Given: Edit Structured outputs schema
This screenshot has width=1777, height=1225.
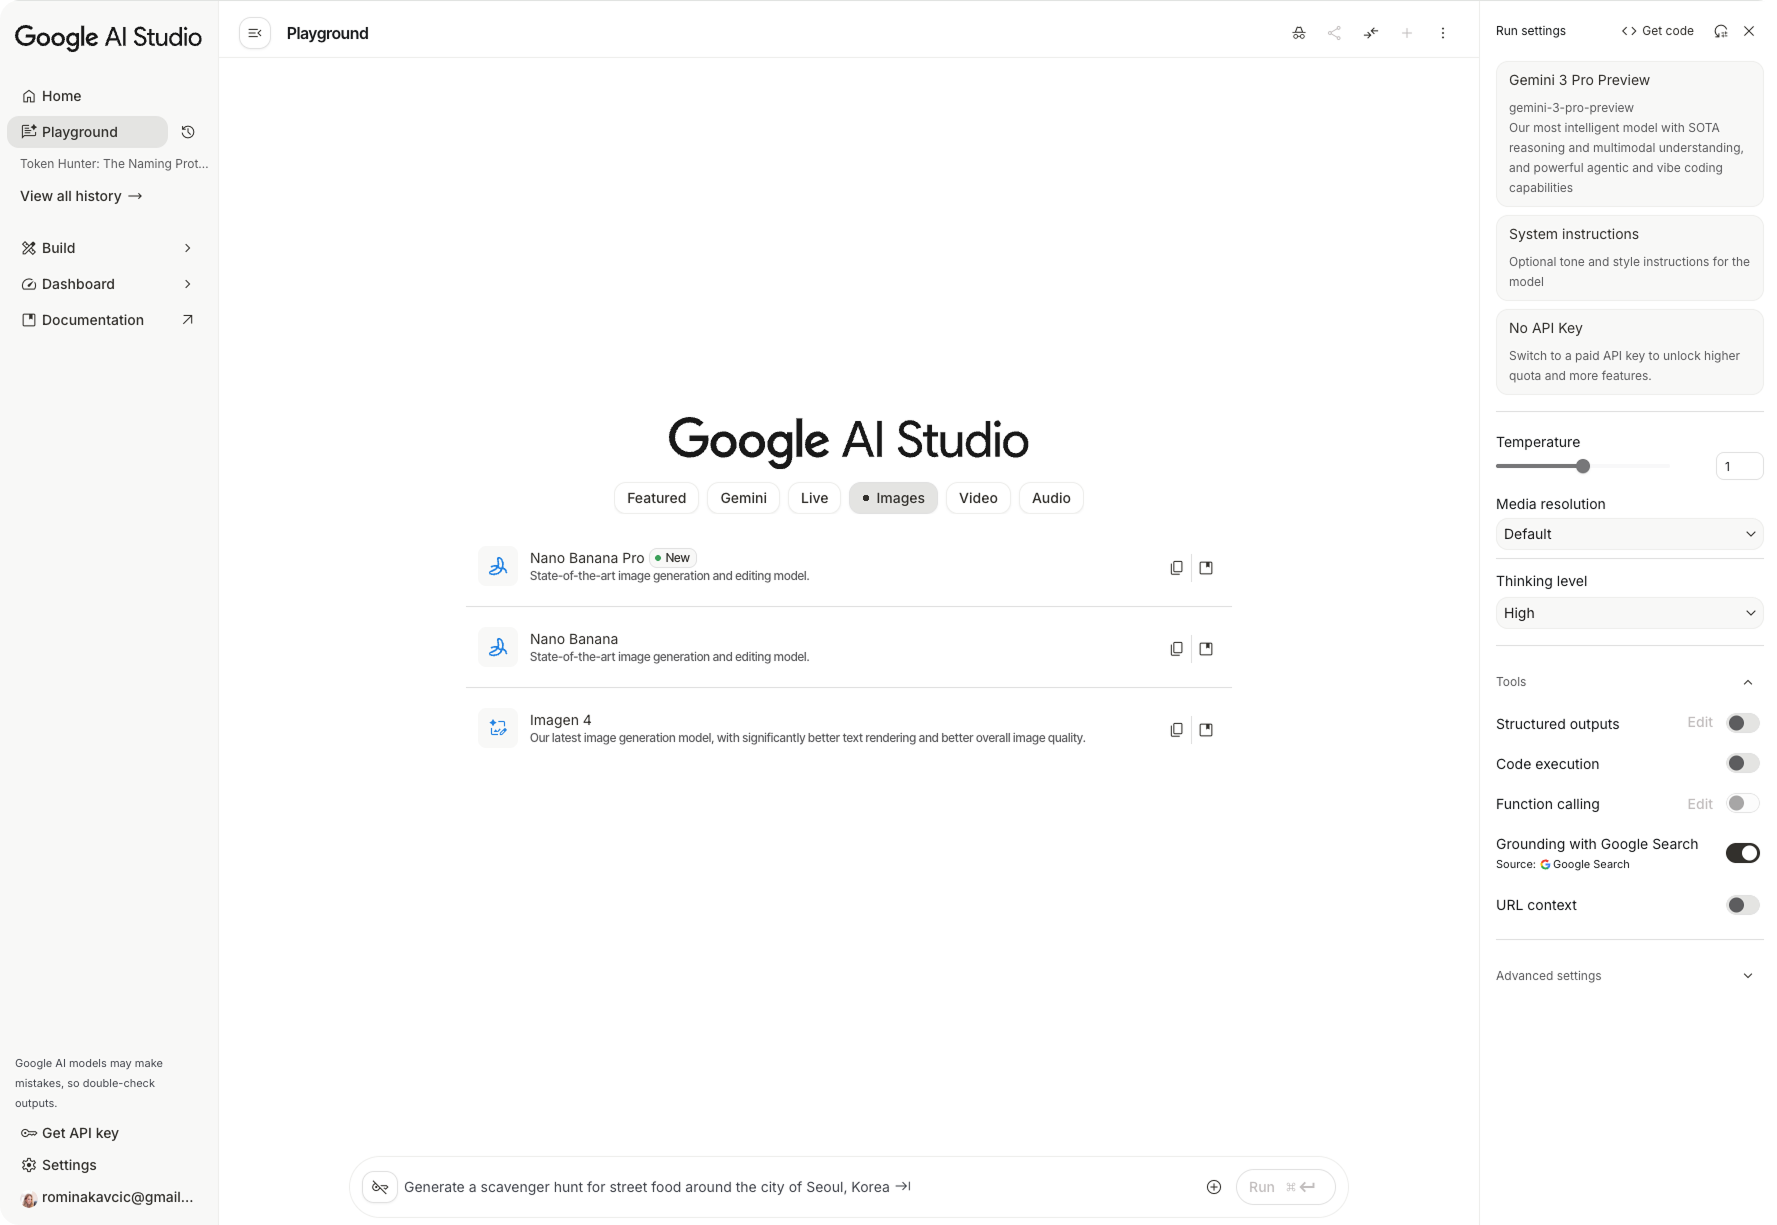Looking at the screenshot, I should (x=1700, y=722).
